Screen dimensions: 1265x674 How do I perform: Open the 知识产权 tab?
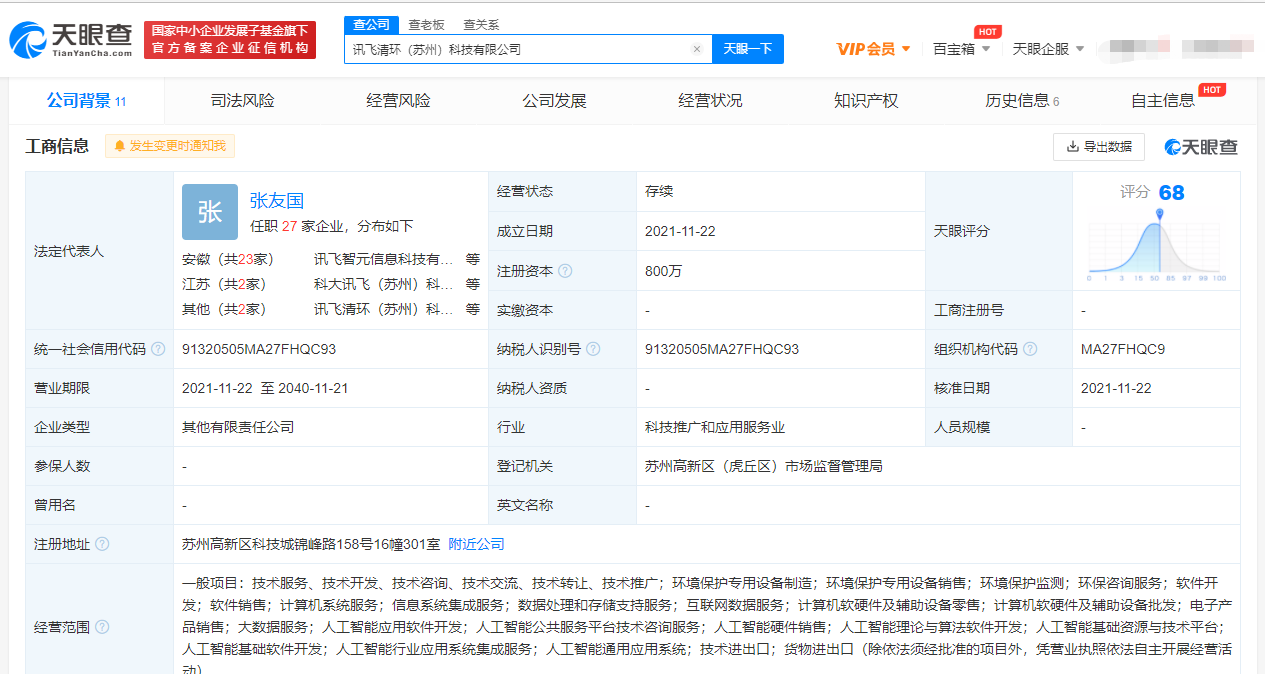(x=866, y=100)
